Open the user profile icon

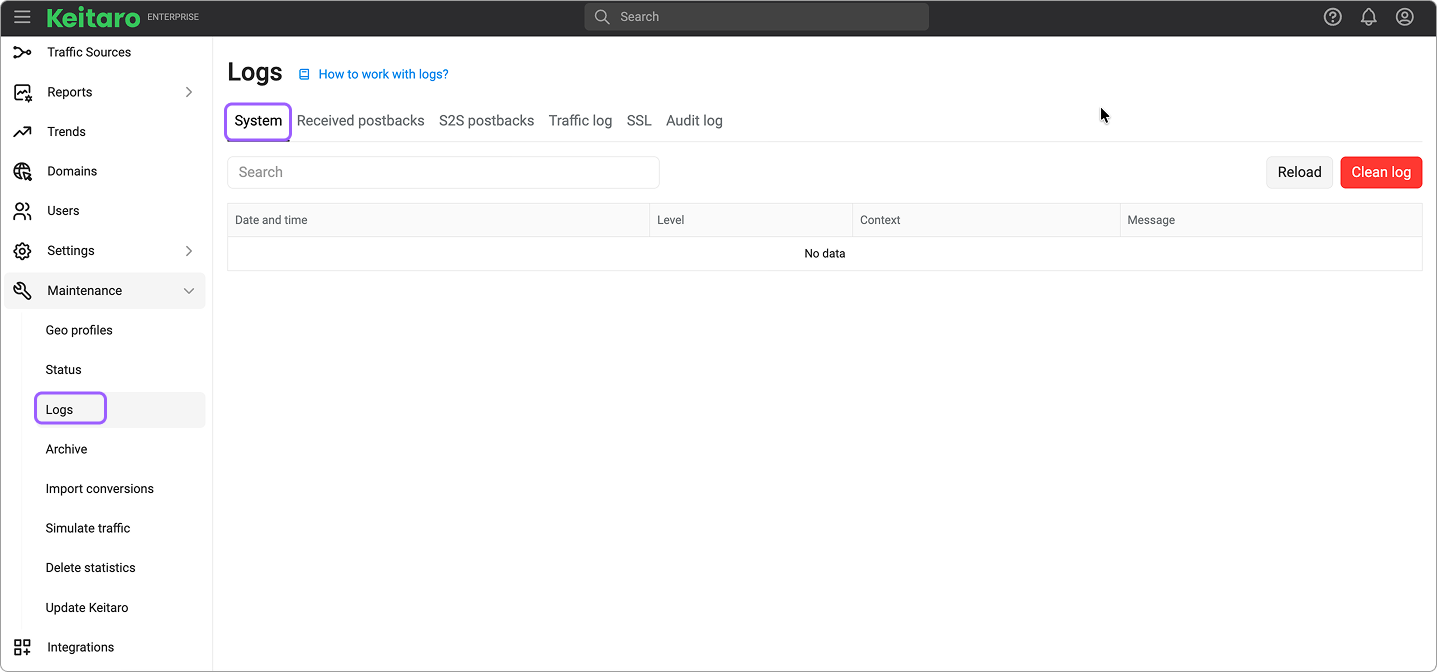[1404, 17]
